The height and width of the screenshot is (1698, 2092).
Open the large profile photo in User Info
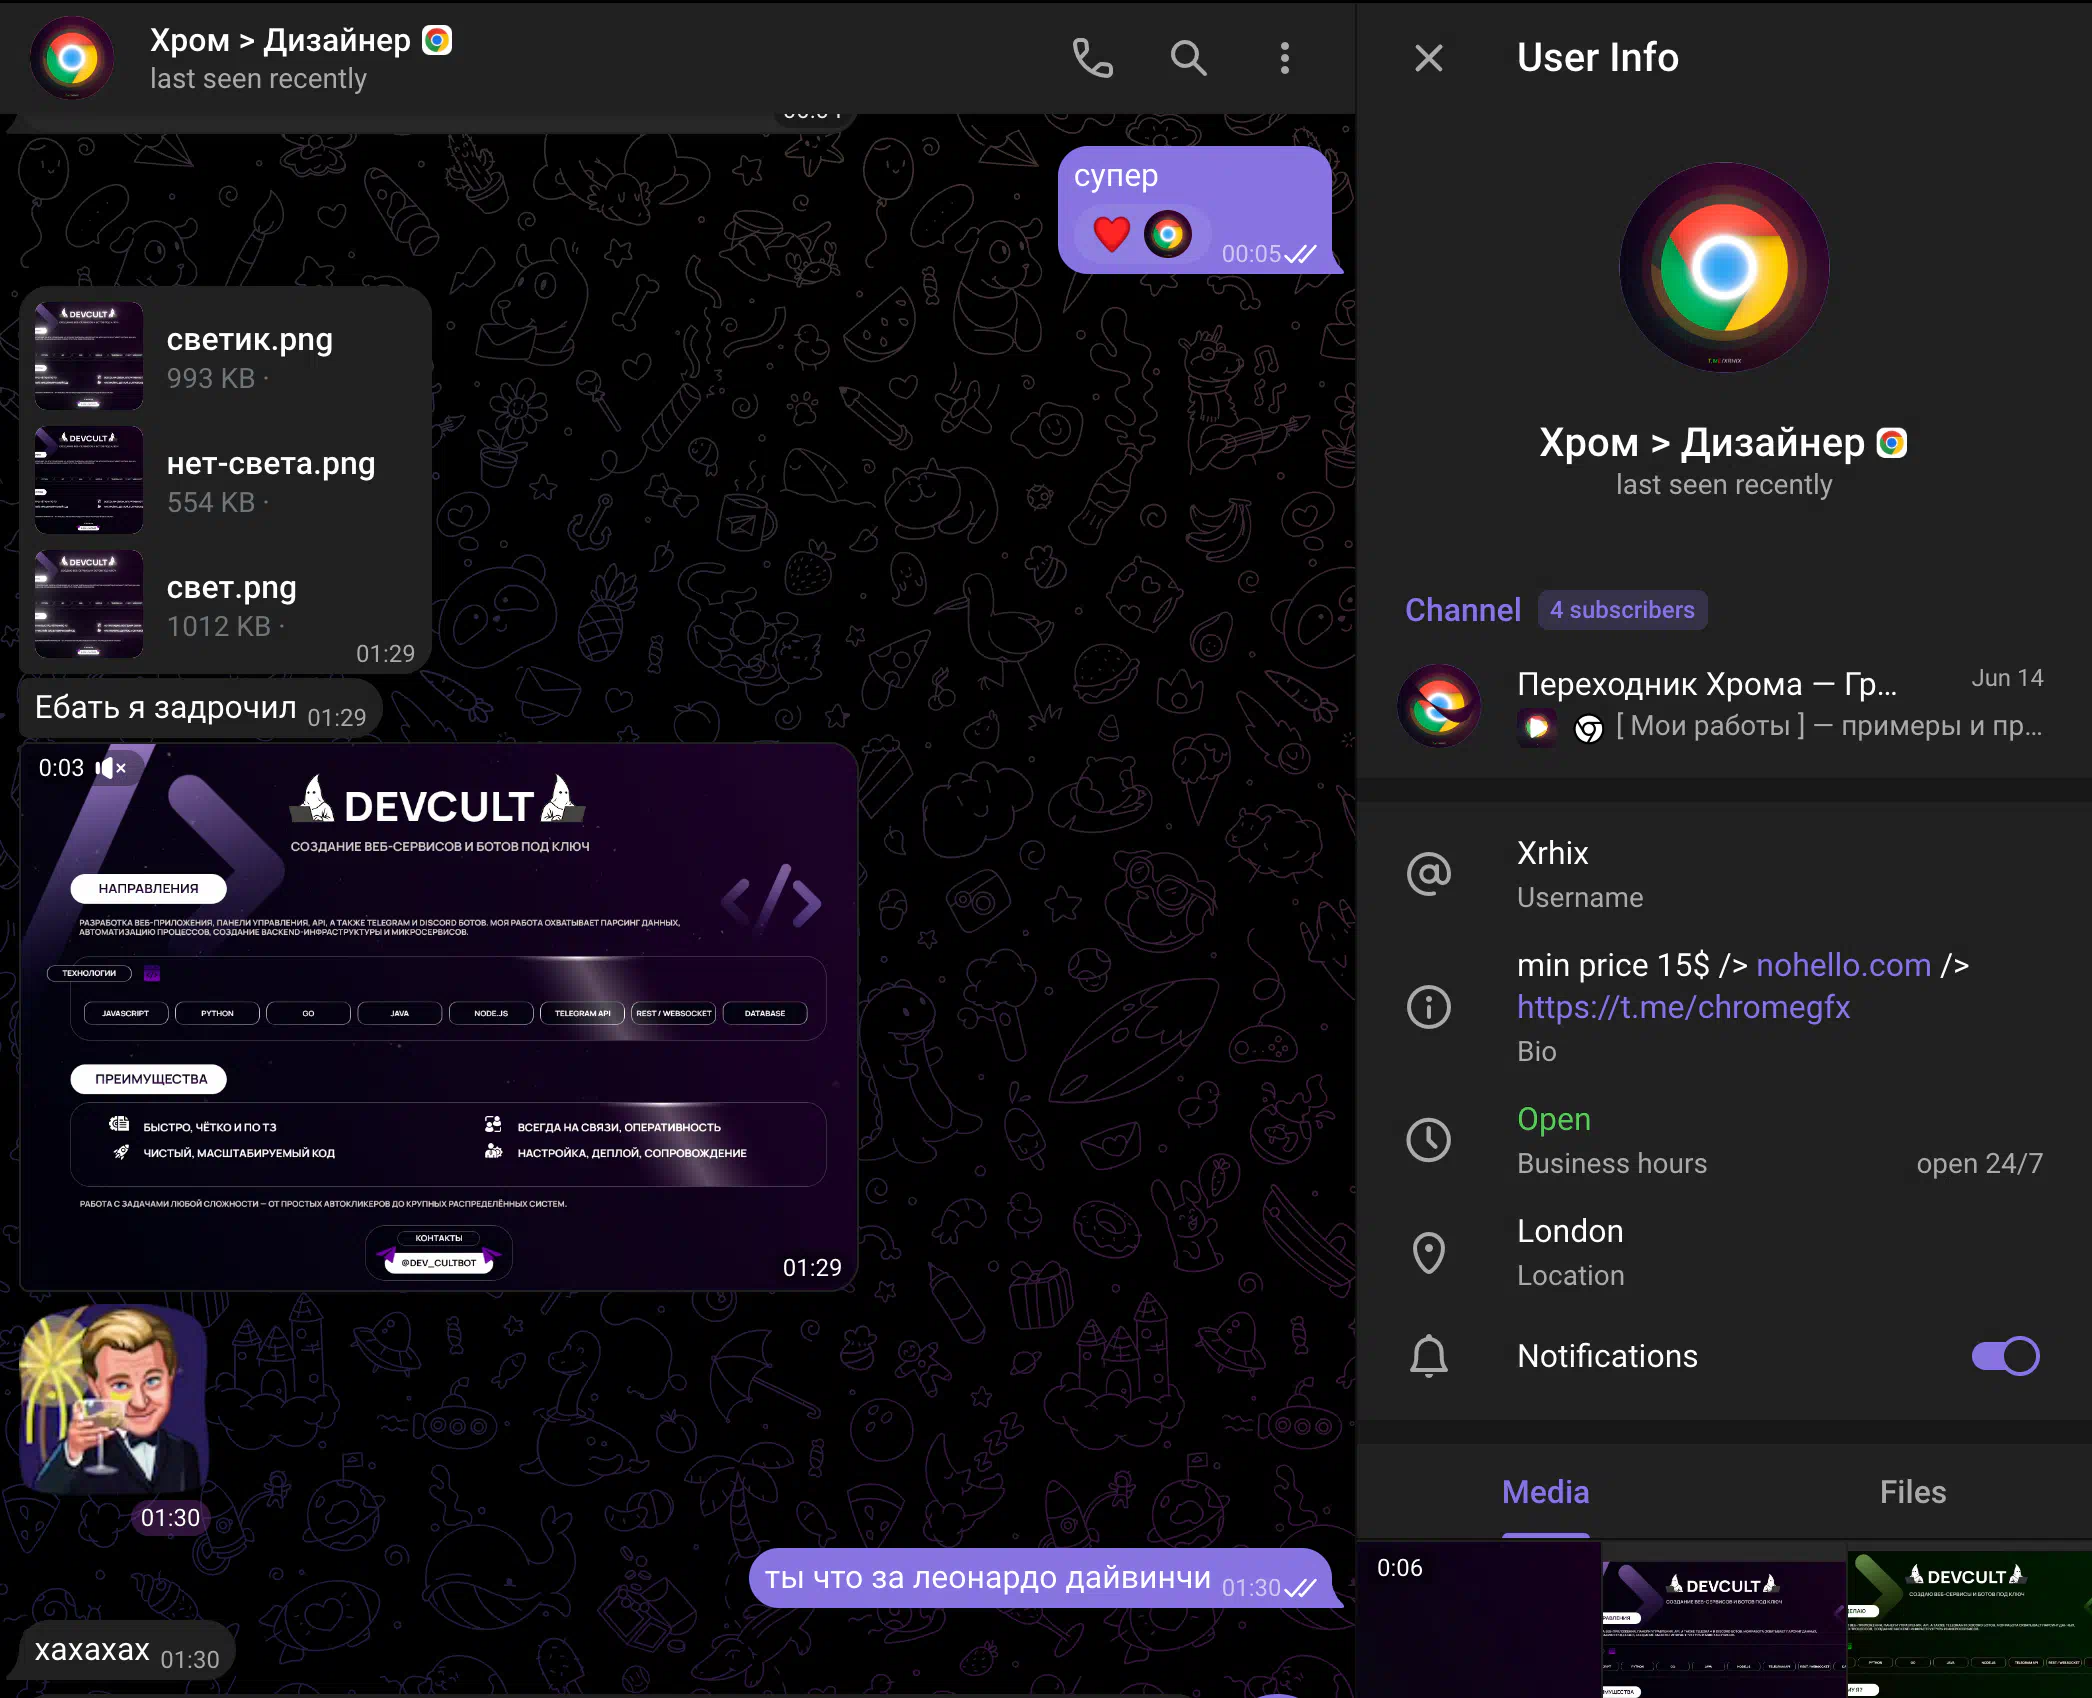coord(1724,267)
